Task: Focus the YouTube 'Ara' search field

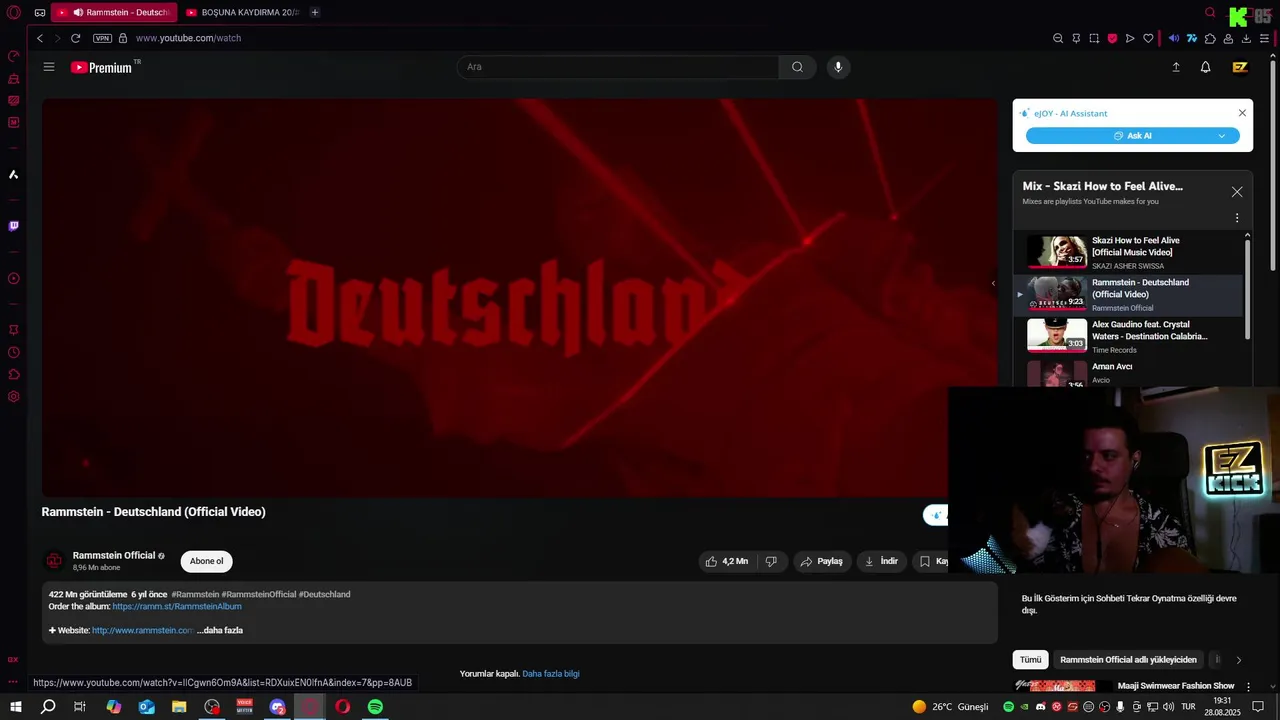Action: [617, 67]
